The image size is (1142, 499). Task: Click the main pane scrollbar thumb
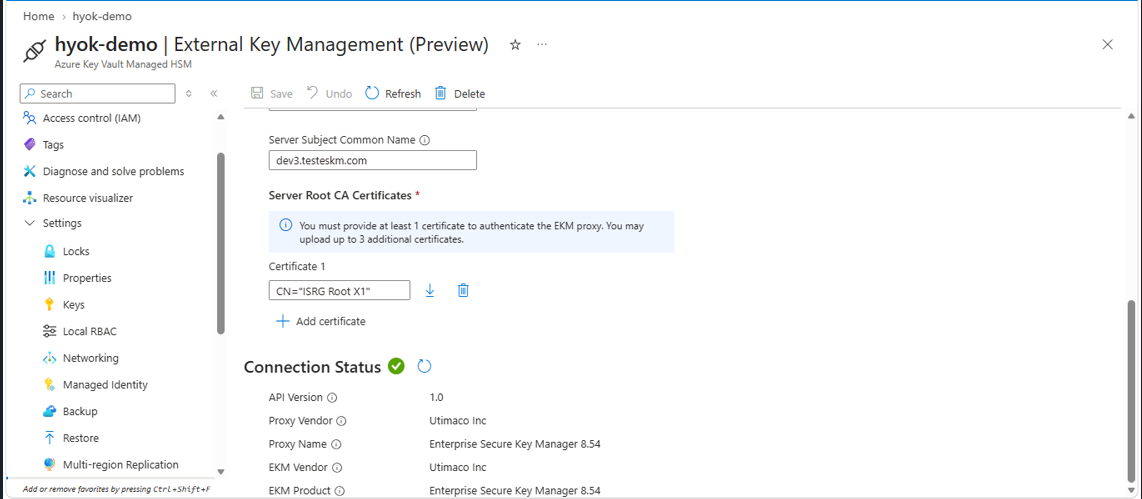click(x=1131, y=391)
